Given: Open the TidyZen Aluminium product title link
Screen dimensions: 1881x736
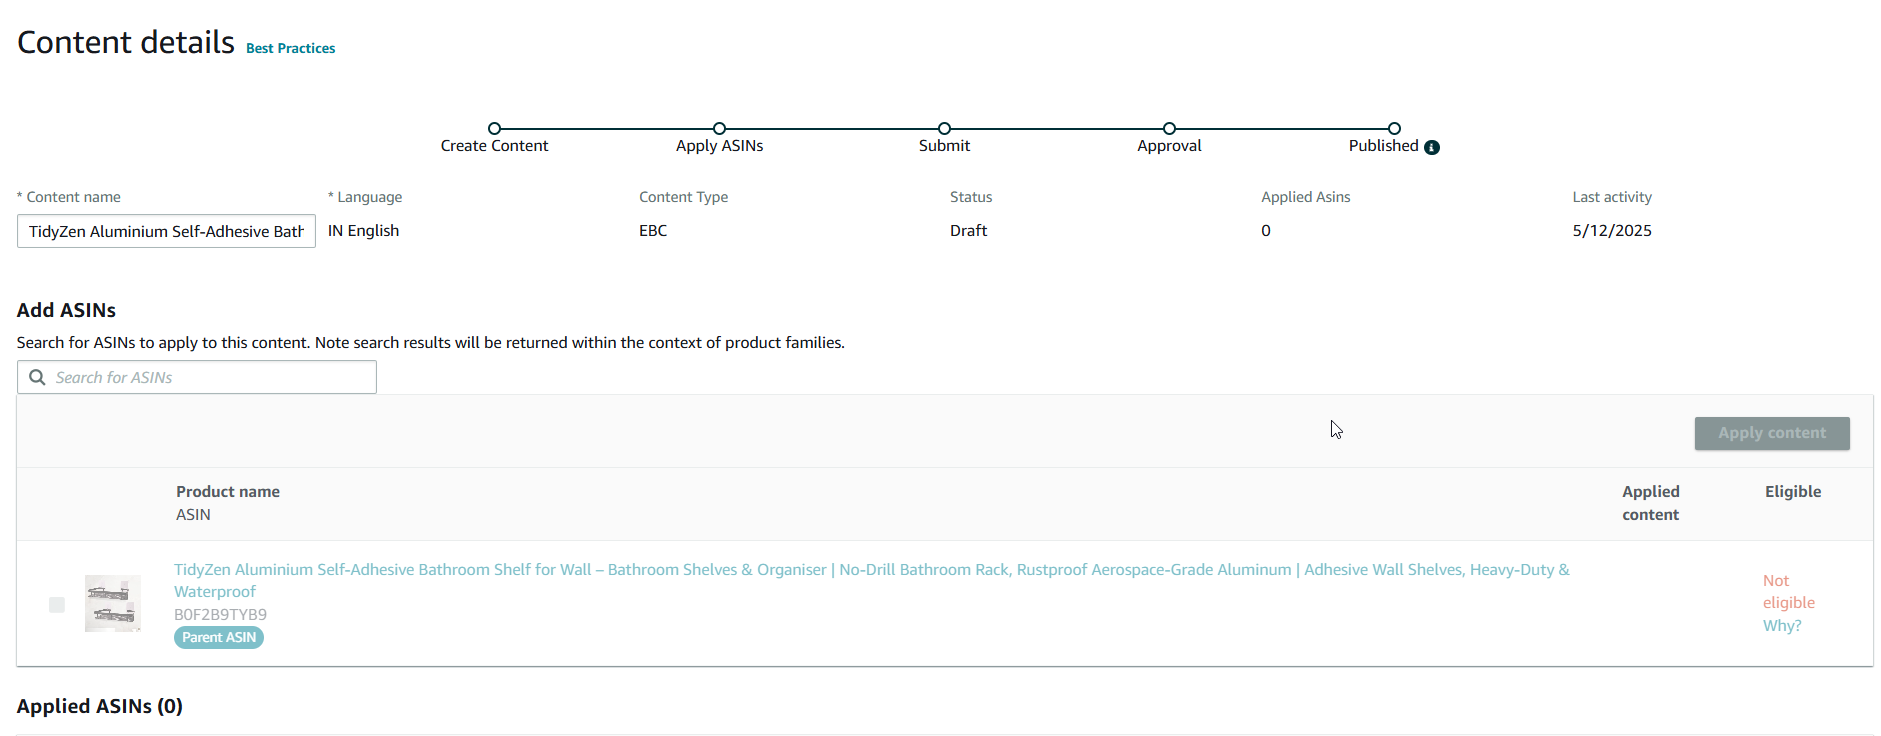Looking at the screenshot, I should pyautogui.click(x=872, y=580).
